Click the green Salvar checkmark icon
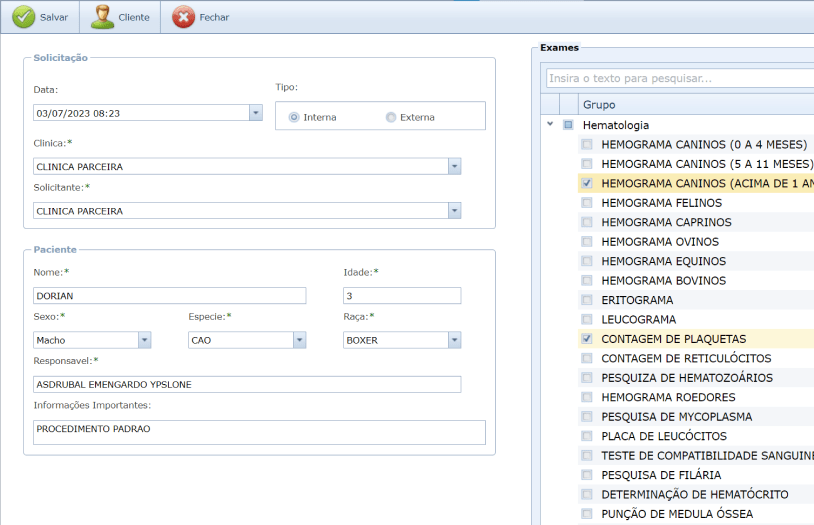 pos(23,17)
